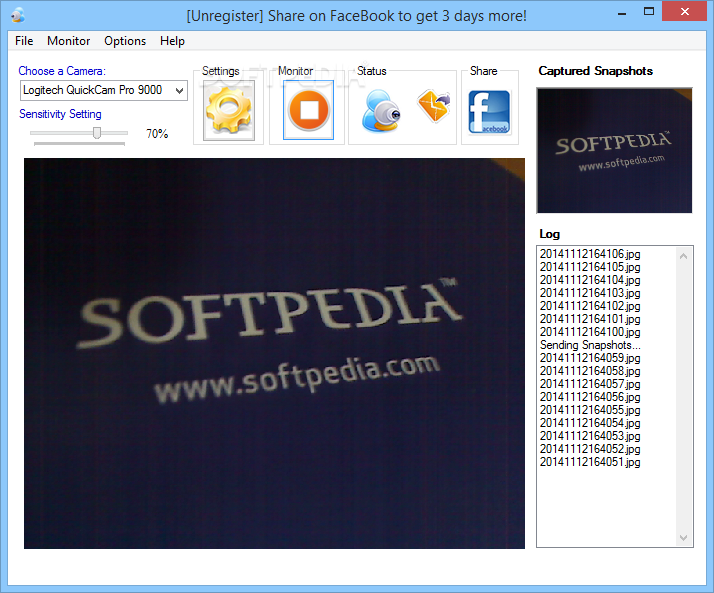This screenshot has height=593, width=714.
Task: Select log entry 2014112164053.jpg
Action: pyautogui.click(x=590, y=435)
